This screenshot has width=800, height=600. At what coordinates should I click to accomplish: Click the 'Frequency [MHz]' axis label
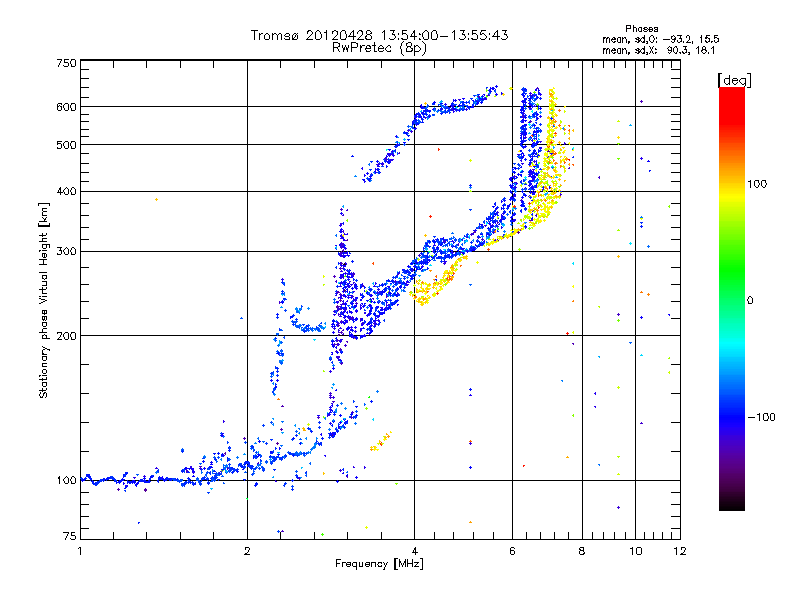[x=379, y=564]
